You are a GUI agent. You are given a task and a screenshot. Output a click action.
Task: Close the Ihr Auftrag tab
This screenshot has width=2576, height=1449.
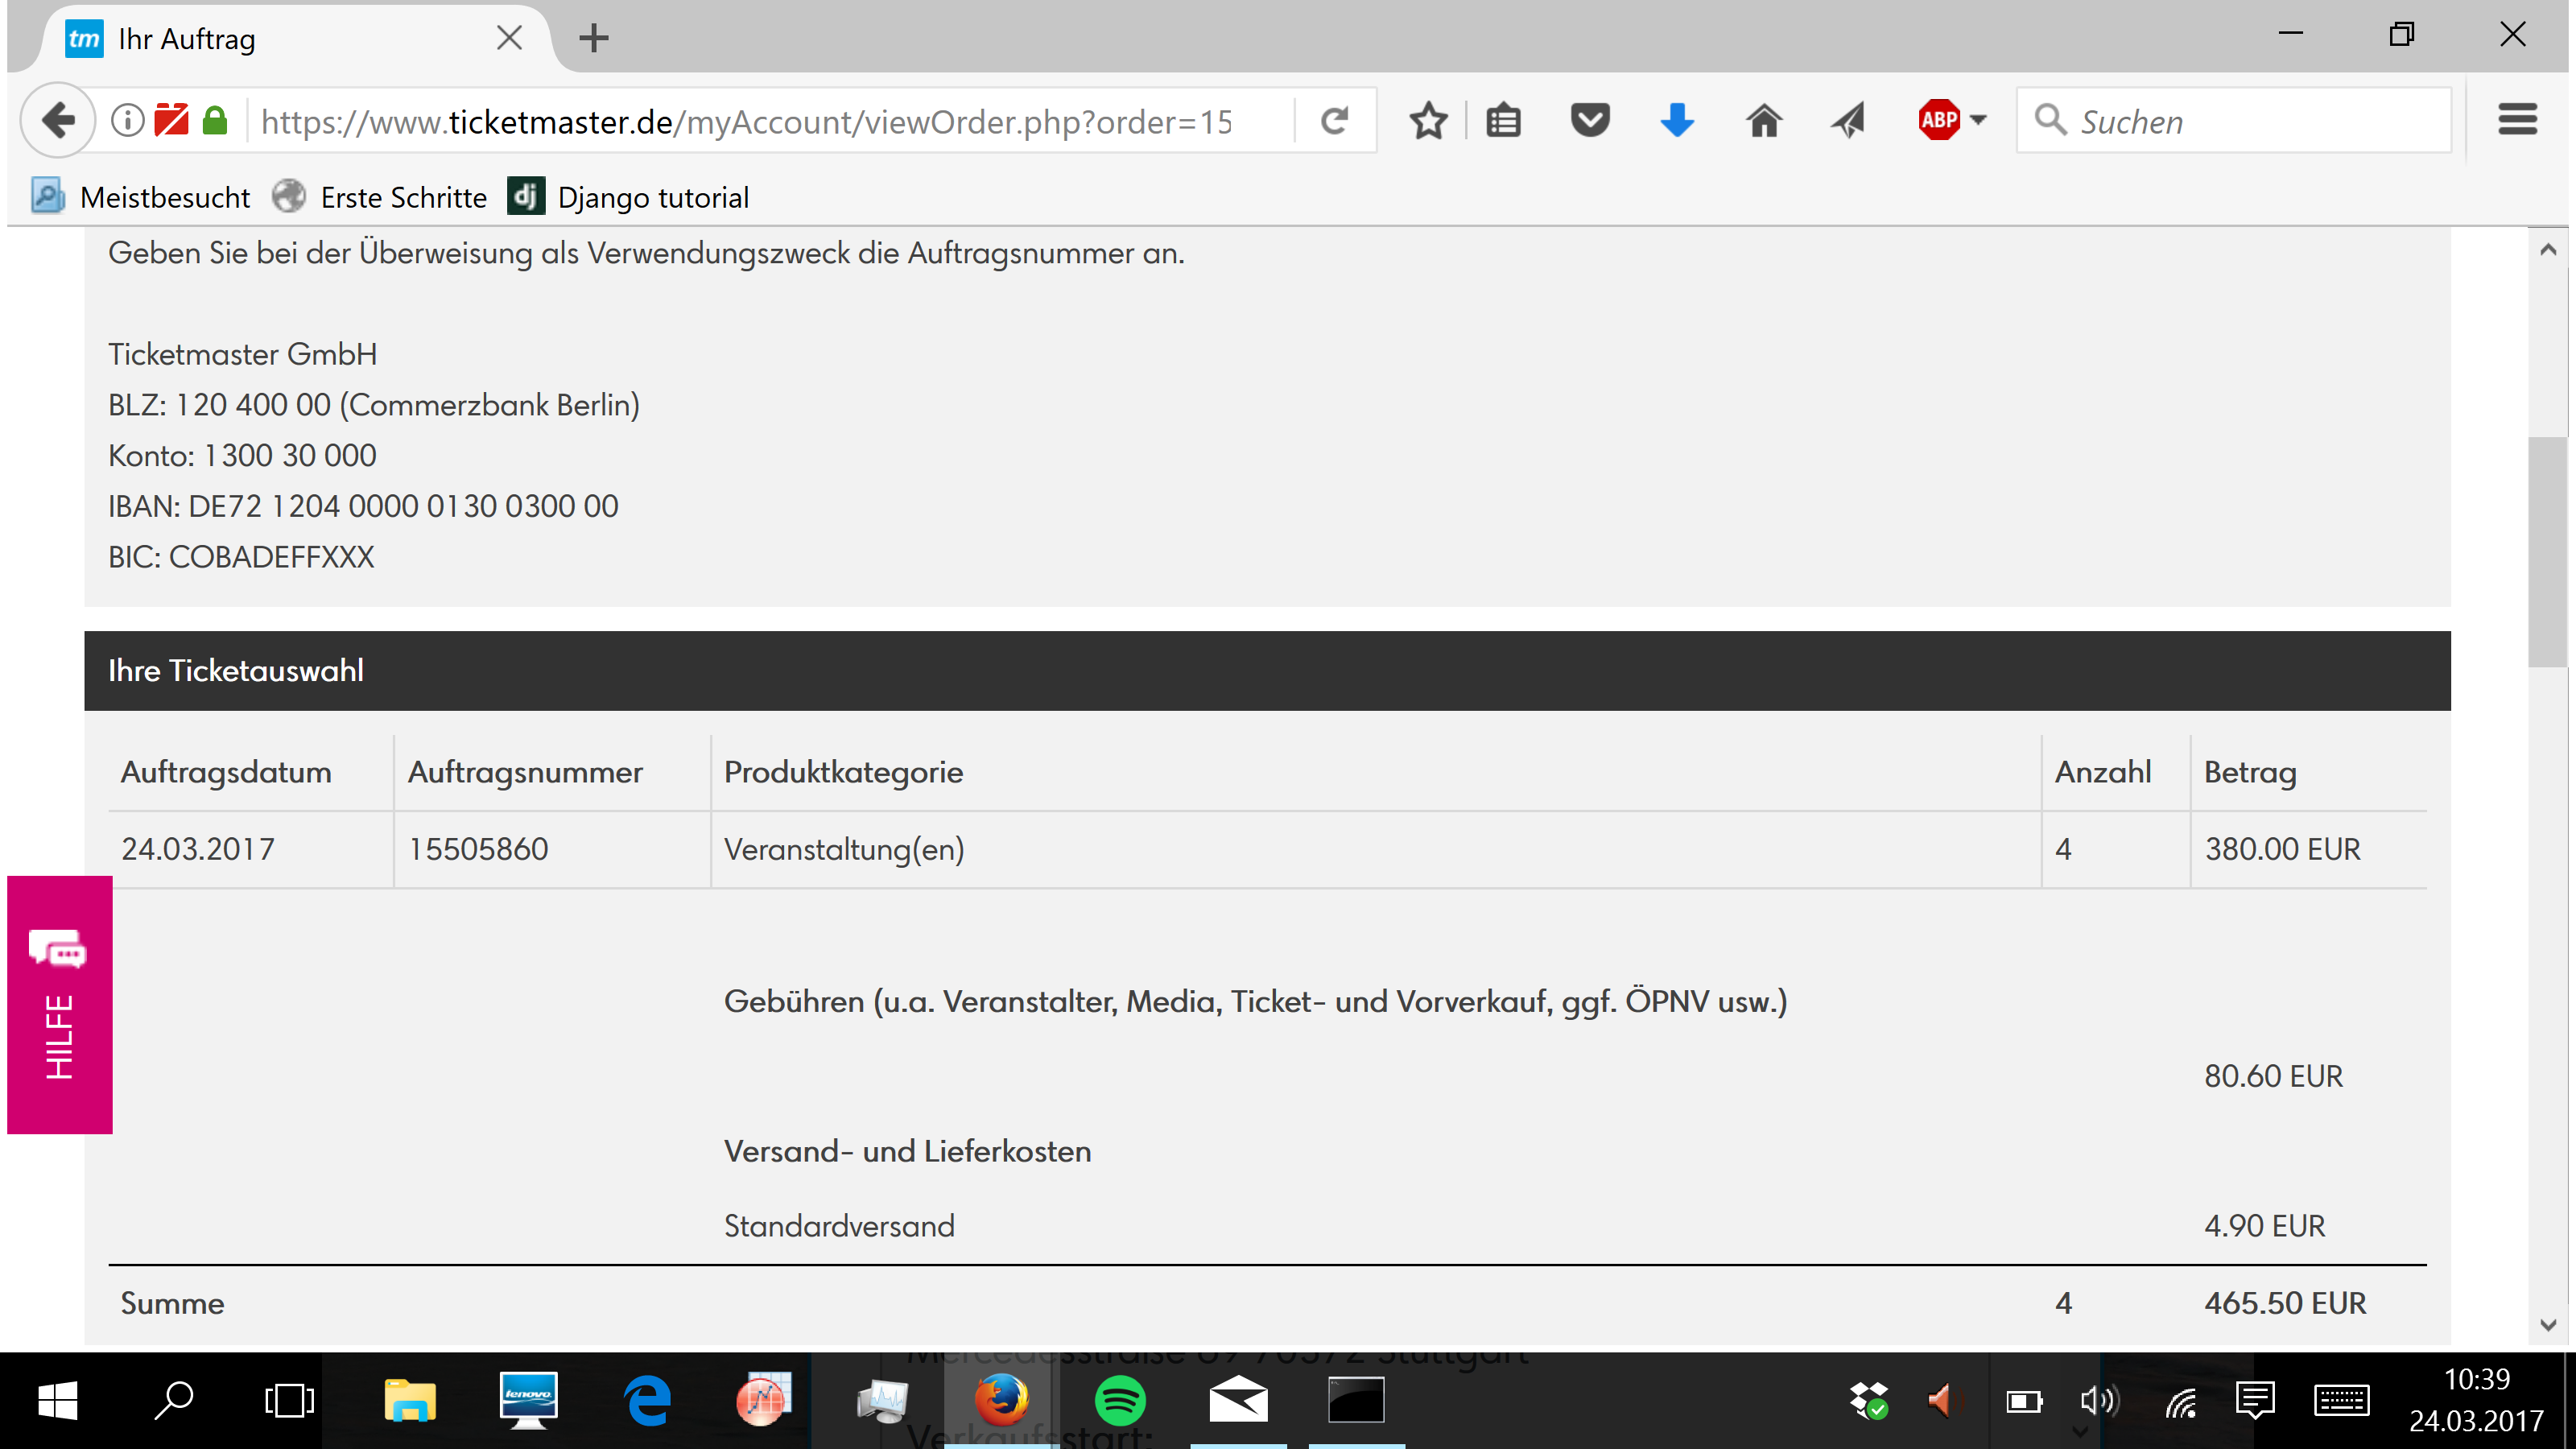[509, 38]
